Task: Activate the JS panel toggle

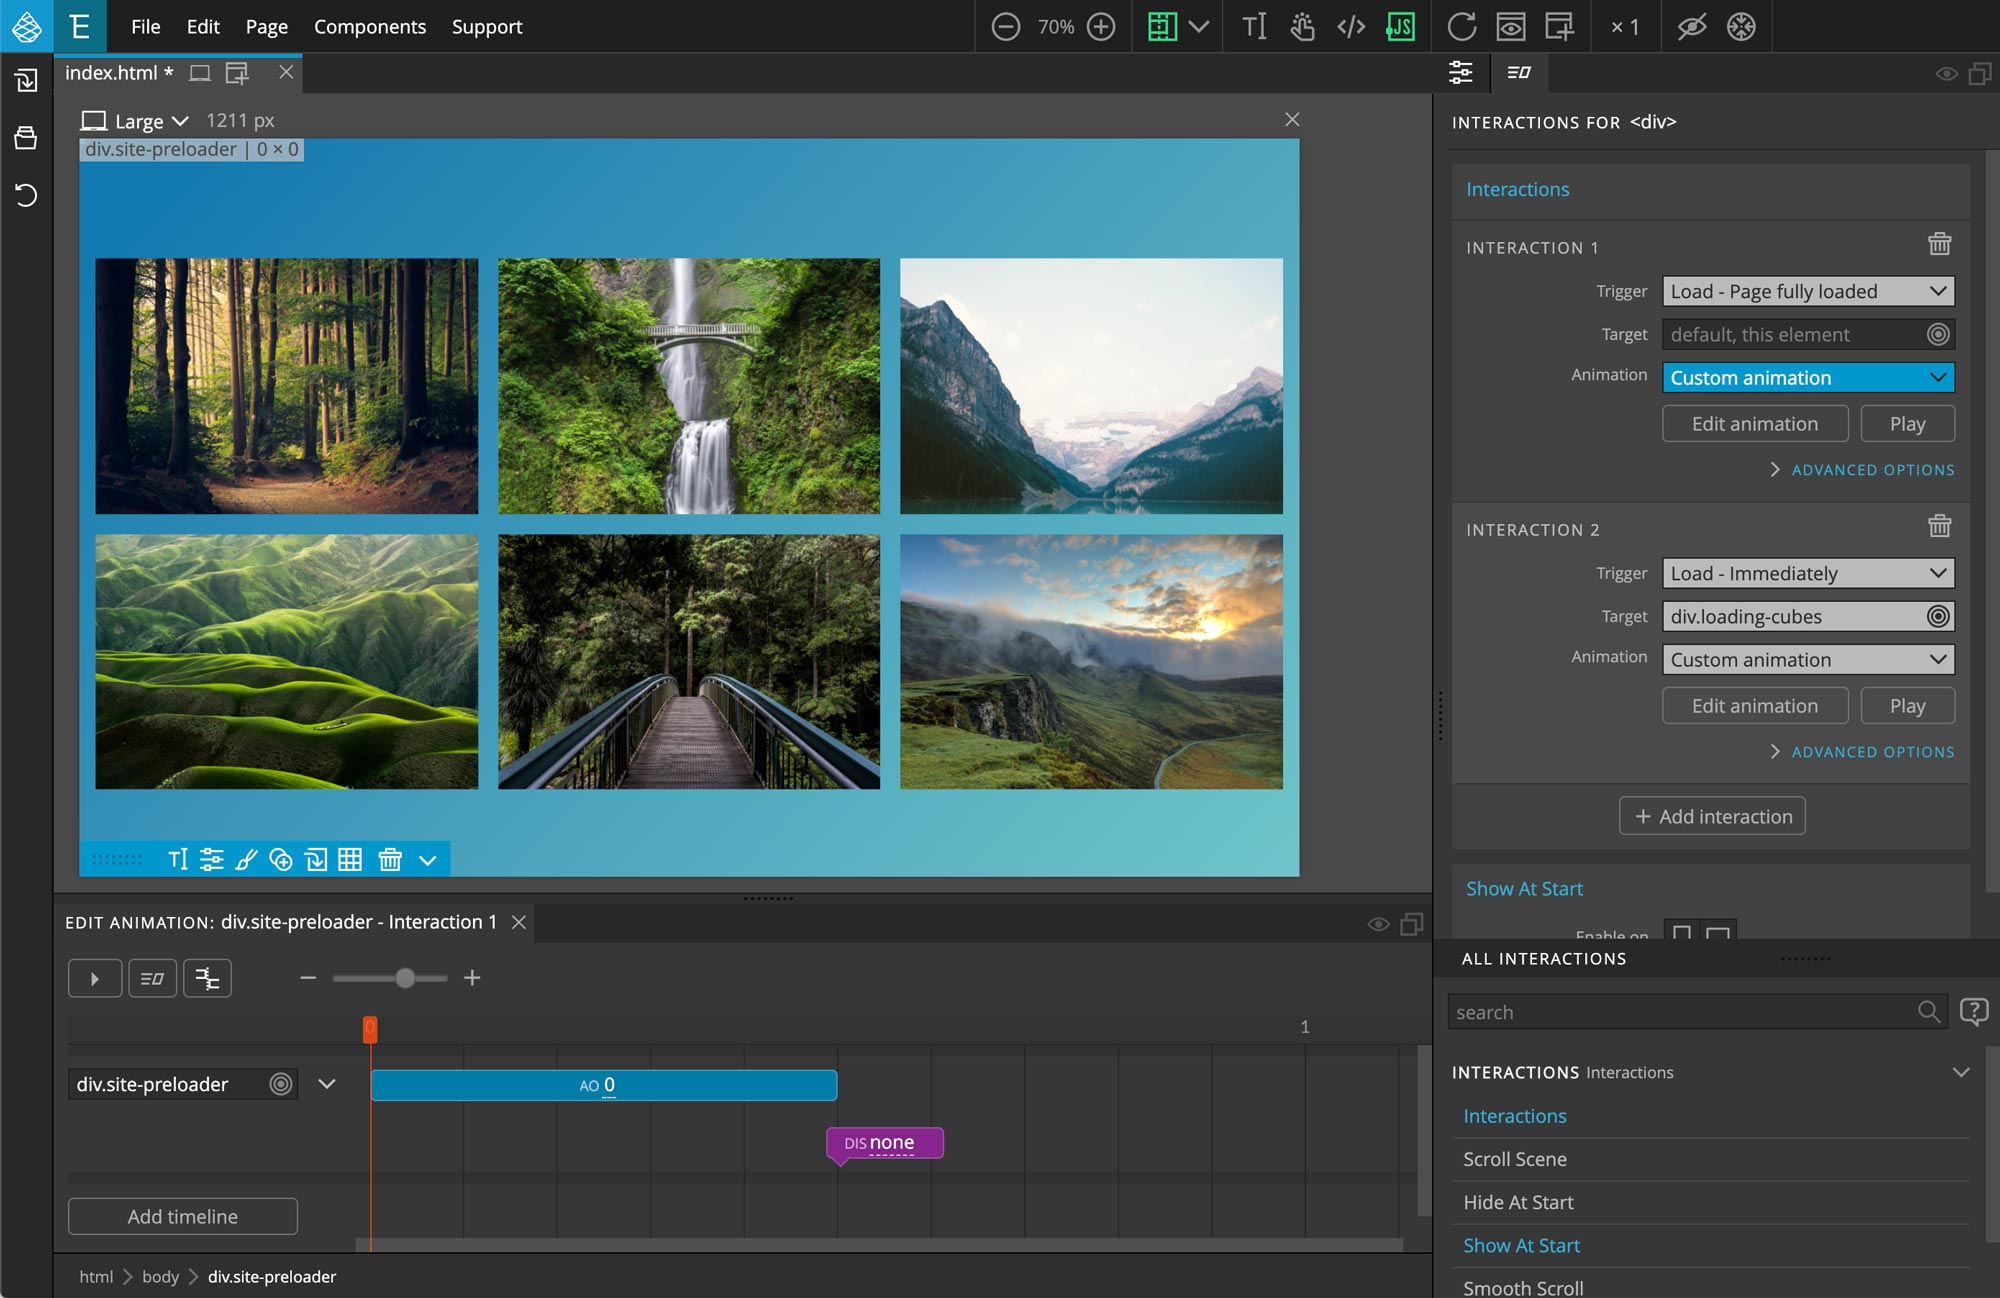Action: click(x=1400, y=27)
